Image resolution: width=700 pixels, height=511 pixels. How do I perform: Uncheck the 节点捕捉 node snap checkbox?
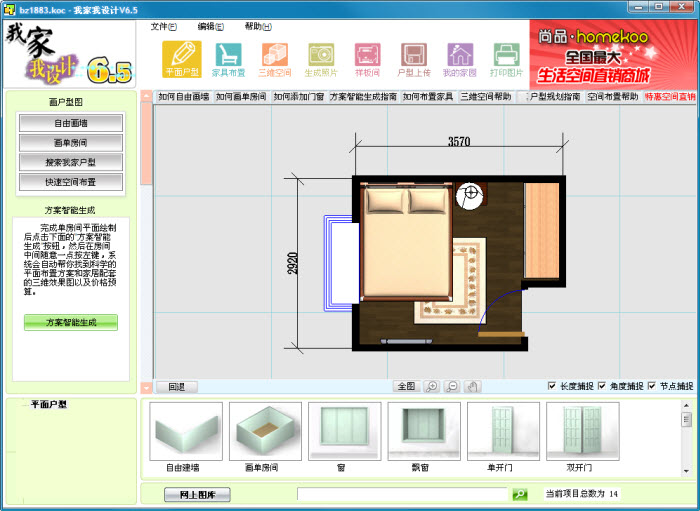coord(653,386)
